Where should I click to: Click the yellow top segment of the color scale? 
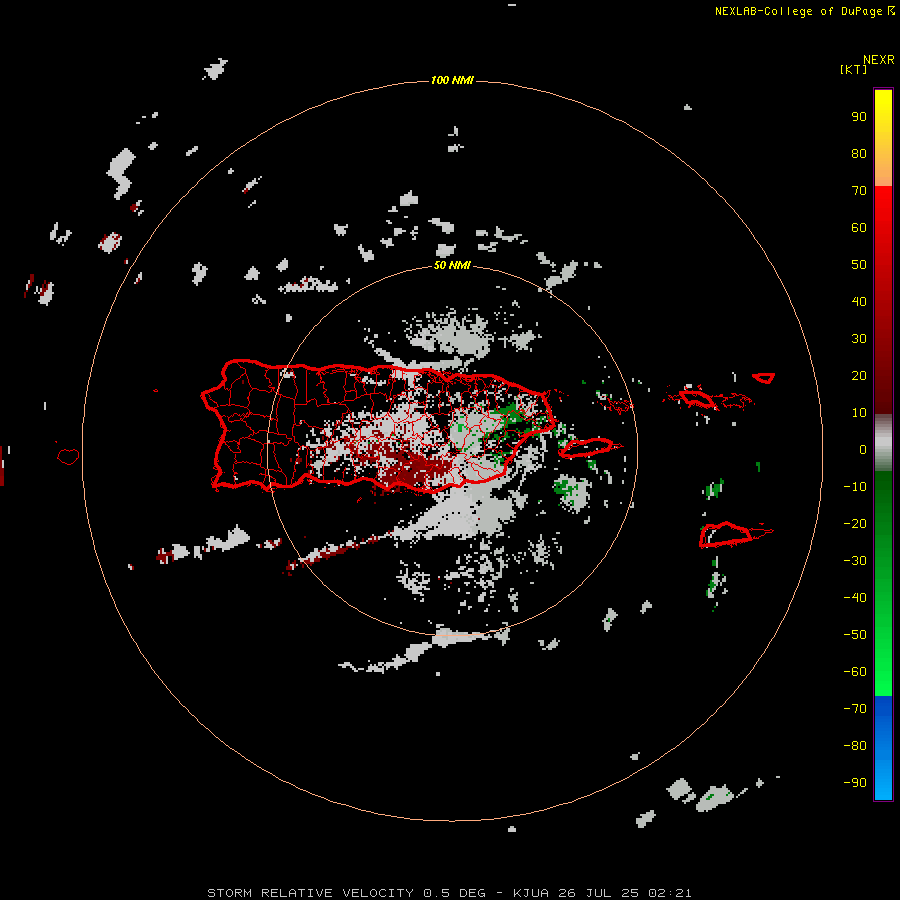pyautogui.click(x=883, y=138)
